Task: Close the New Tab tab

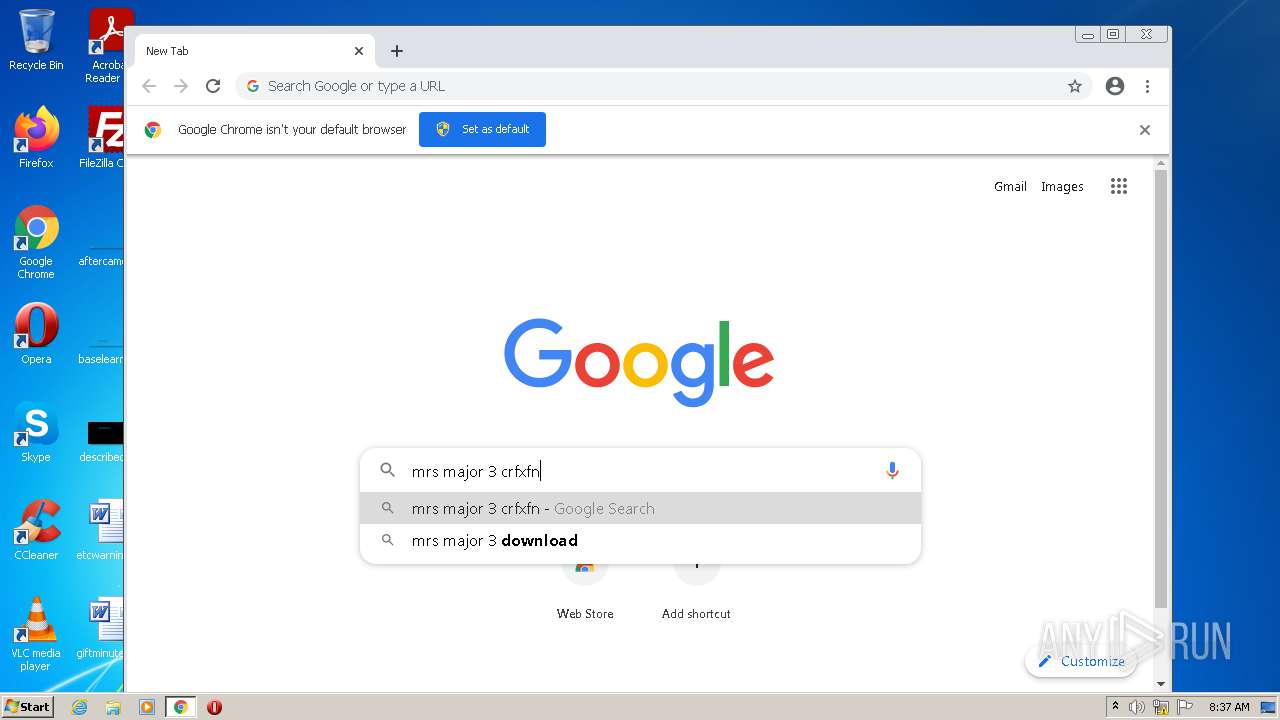Action: point(359,51)
